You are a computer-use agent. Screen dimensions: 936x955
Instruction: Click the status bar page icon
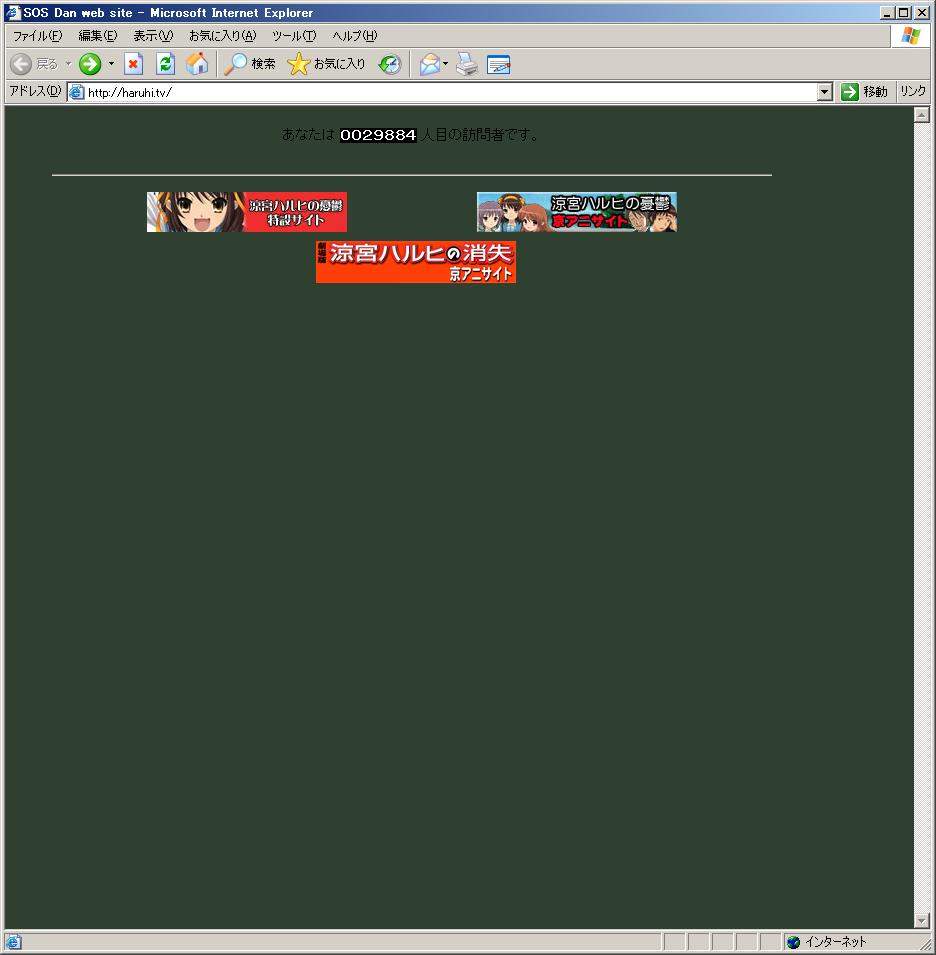[x=13, y=942]
